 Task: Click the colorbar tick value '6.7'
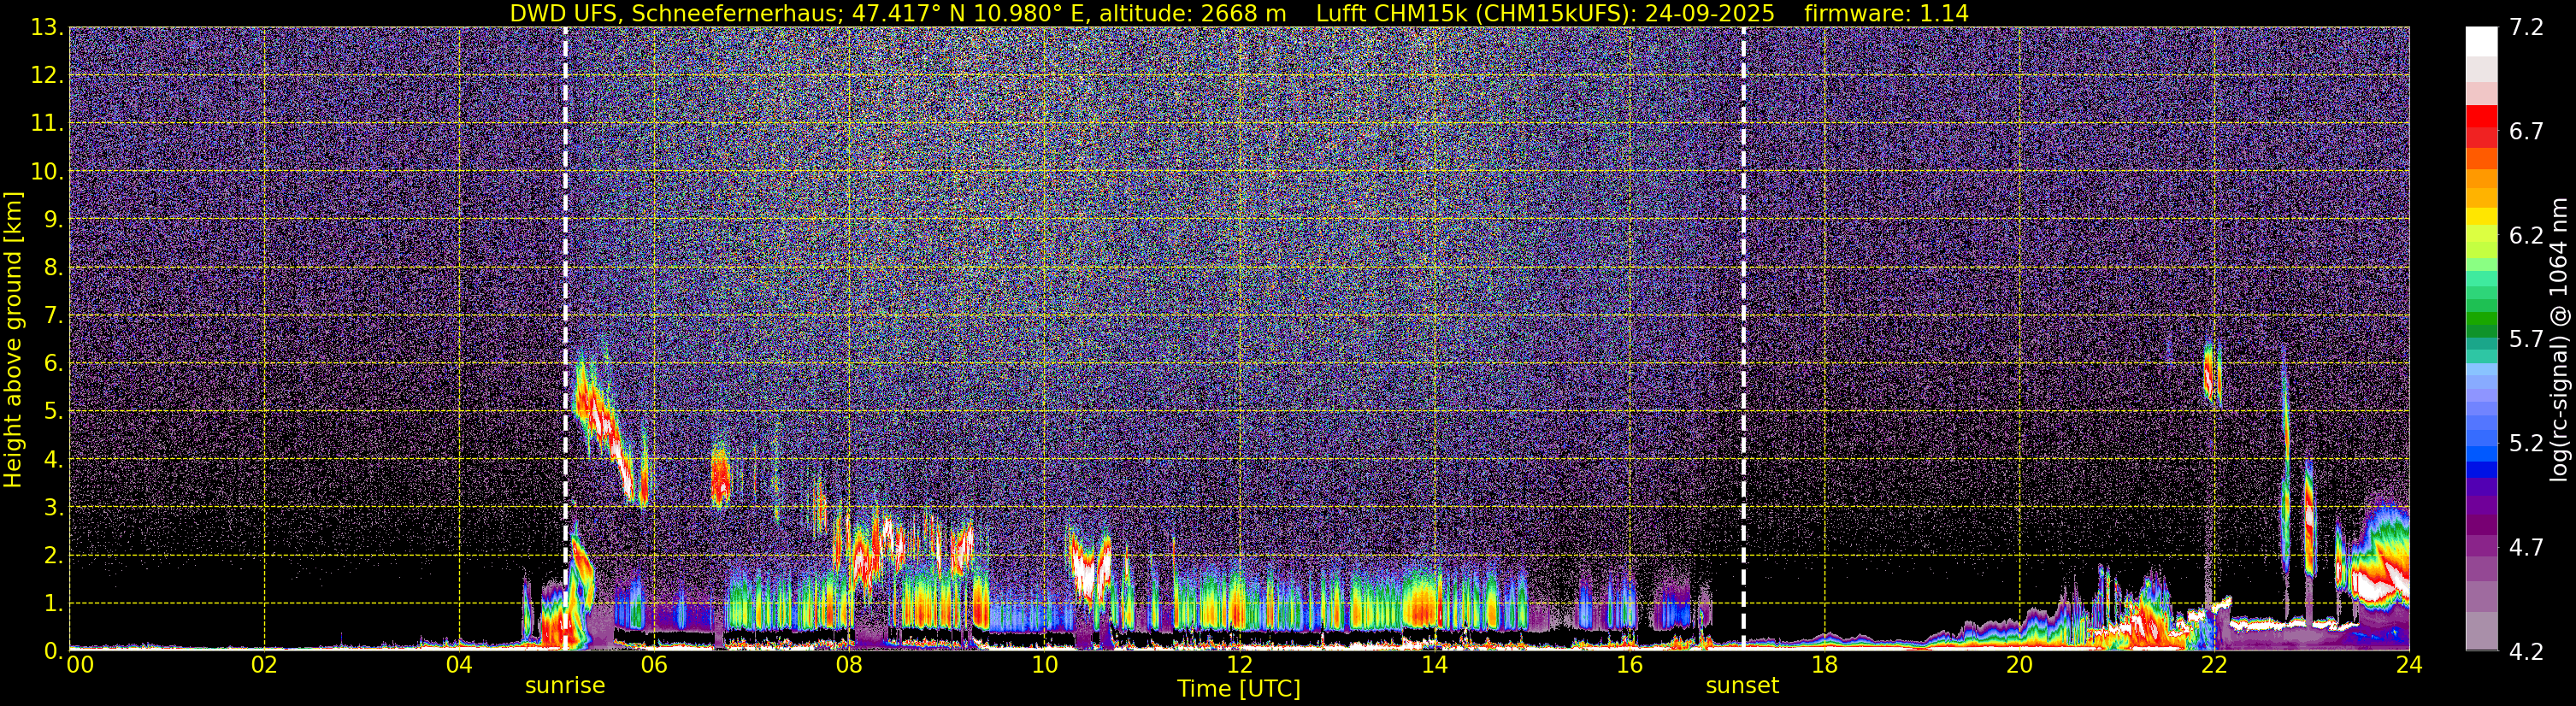pos(2526,131)
